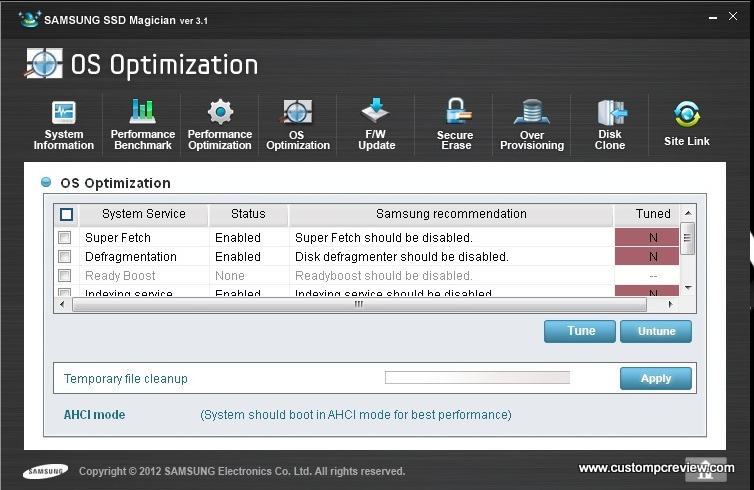
Task: Click the Untune button
Action: click(x=656, y=331)
